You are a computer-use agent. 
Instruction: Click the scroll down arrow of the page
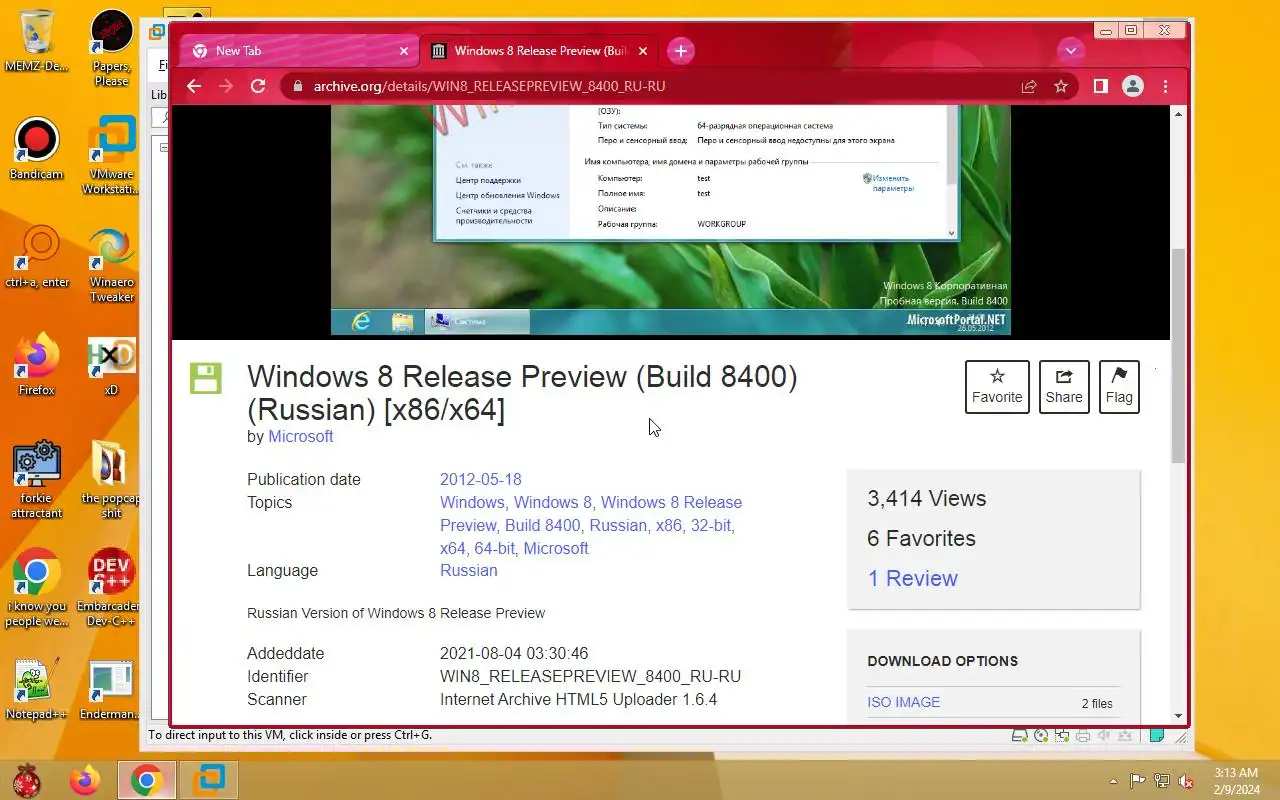click(1178, 716)
